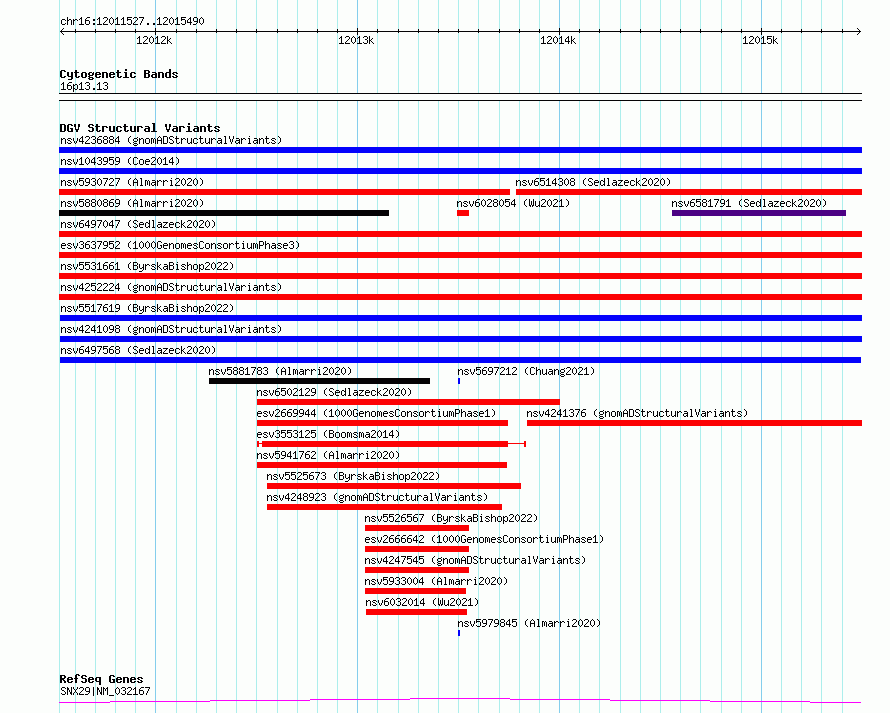Select the purple nsv6581791 feature bar
This screenshot has height=713, width=890.
(759, 213)
